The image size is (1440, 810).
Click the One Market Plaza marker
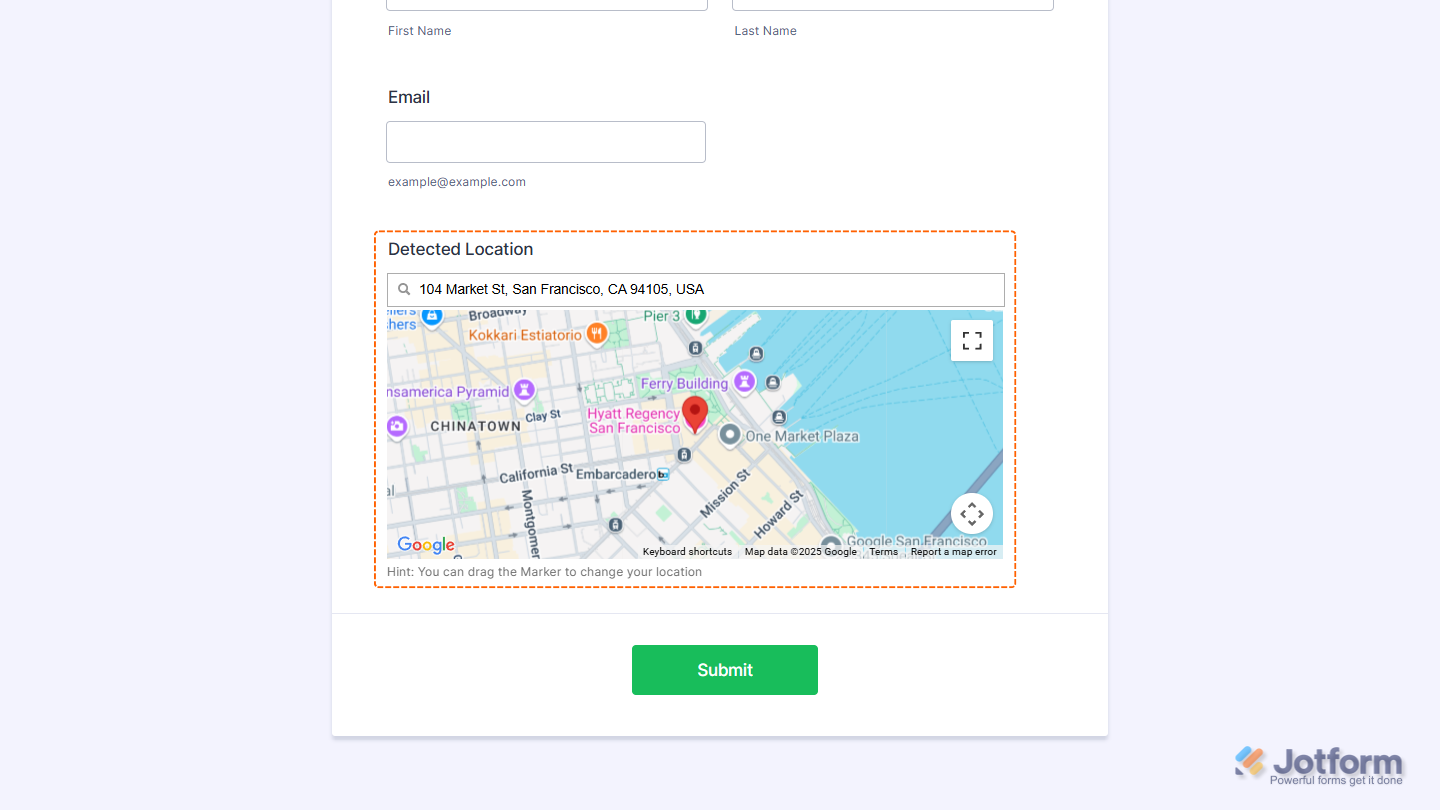point(730,434)
